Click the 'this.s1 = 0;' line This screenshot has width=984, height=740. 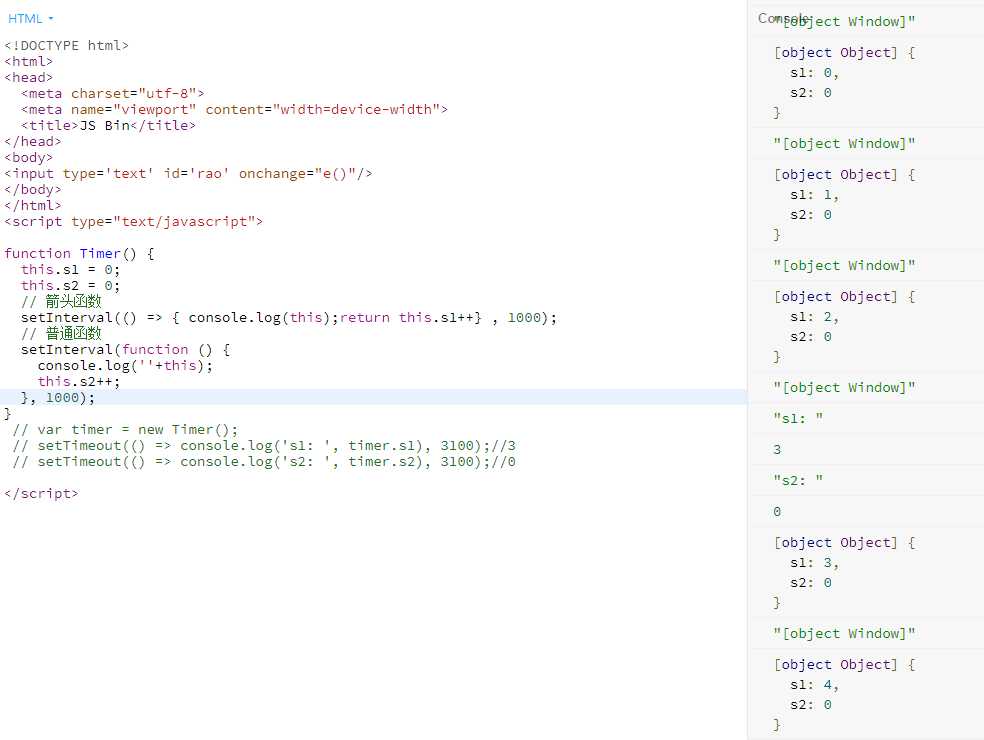pos(70,269)
